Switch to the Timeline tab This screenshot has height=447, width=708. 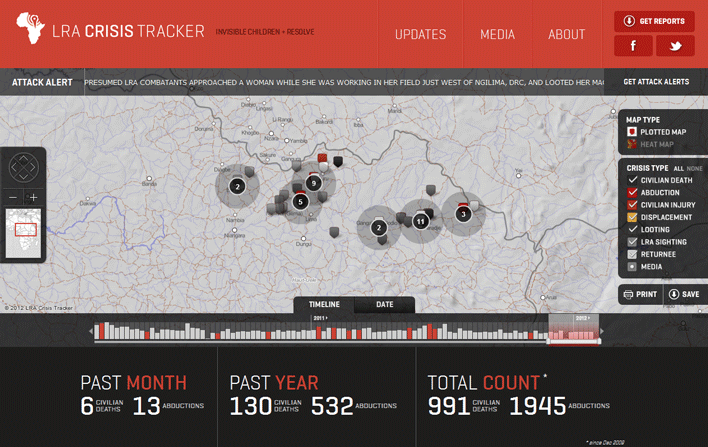tap(324, 305)
